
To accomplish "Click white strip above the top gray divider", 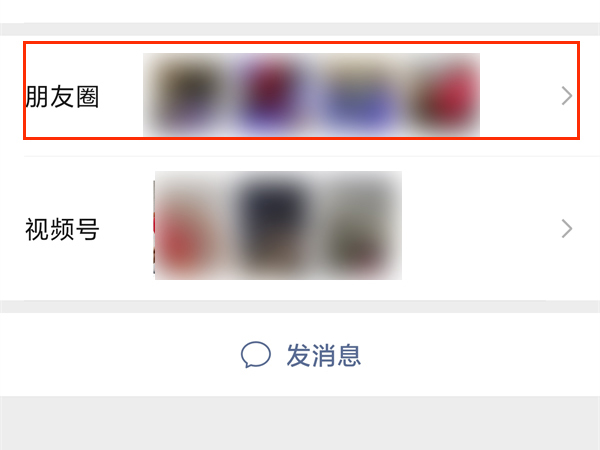I will (x=300, y=11).
